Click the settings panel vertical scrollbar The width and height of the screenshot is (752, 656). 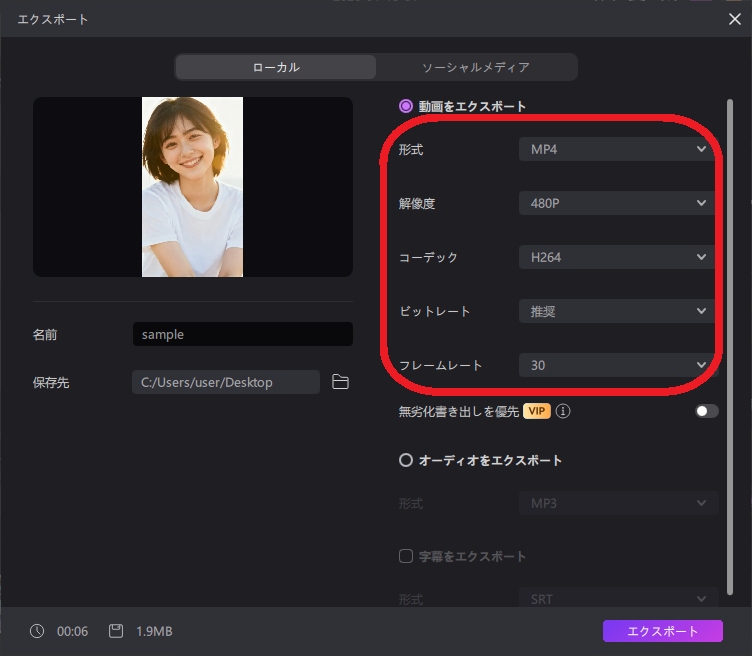tap(730, 347)
